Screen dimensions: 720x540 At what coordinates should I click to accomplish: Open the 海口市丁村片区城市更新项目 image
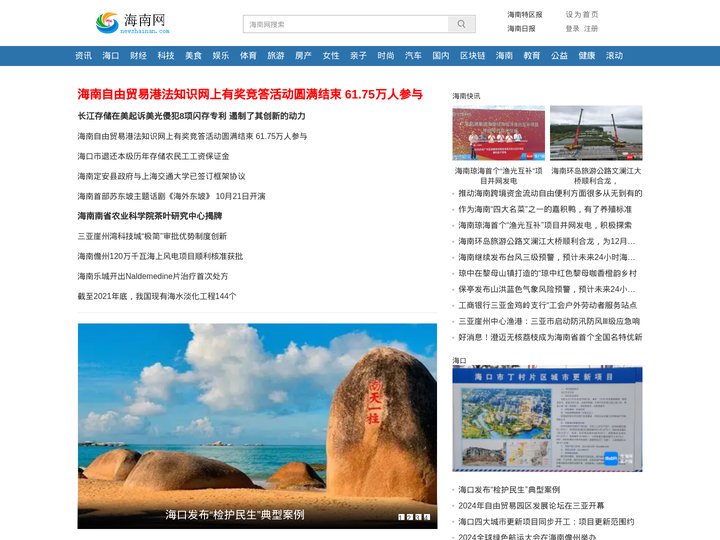pyautogui.click(x=547, y=419)
